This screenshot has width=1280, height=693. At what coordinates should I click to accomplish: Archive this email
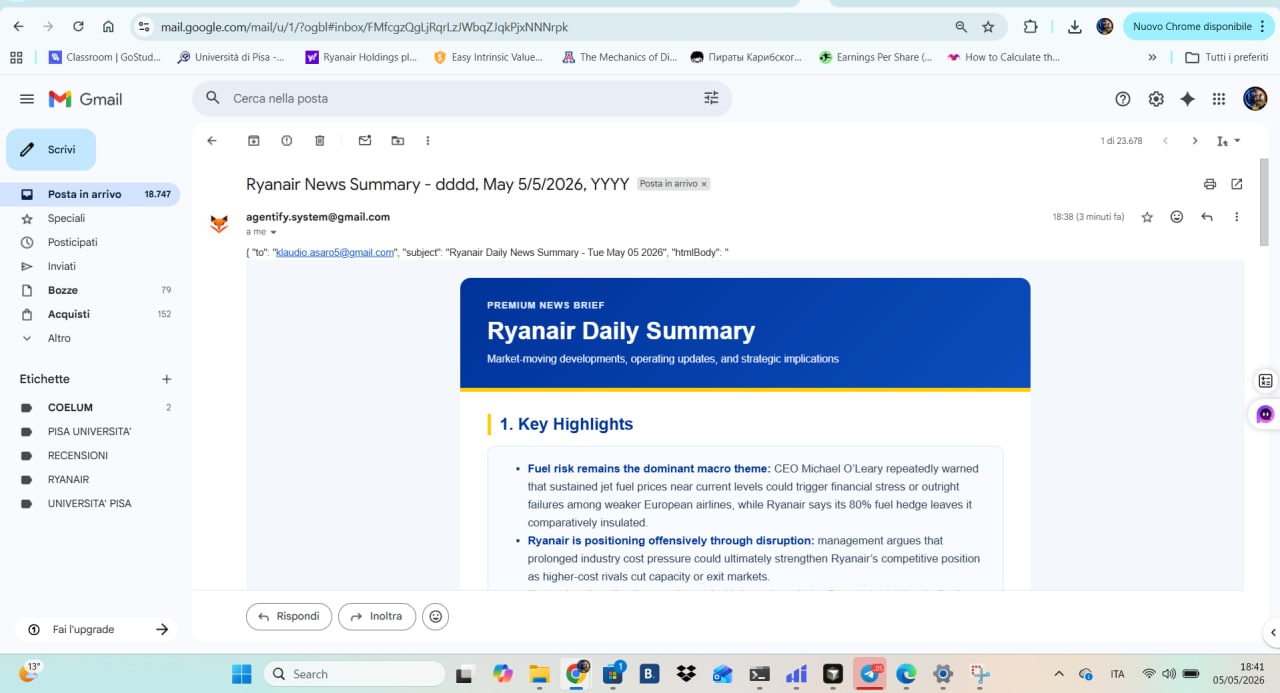pyautogui.click(x=254, y=141)
